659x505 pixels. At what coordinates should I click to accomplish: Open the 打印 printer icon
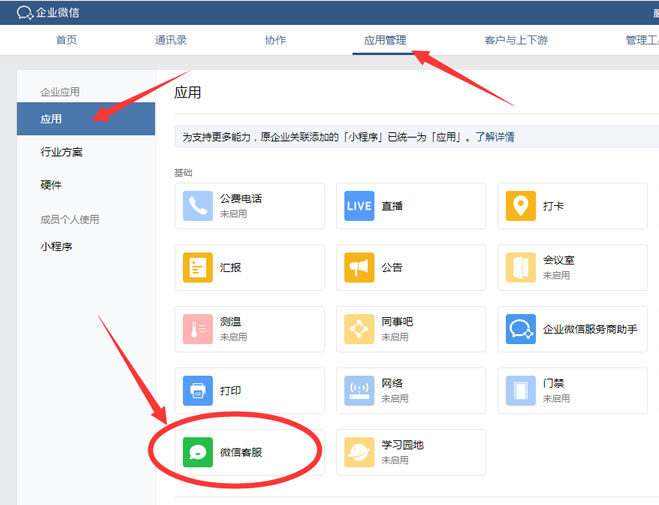click(199, 391)
